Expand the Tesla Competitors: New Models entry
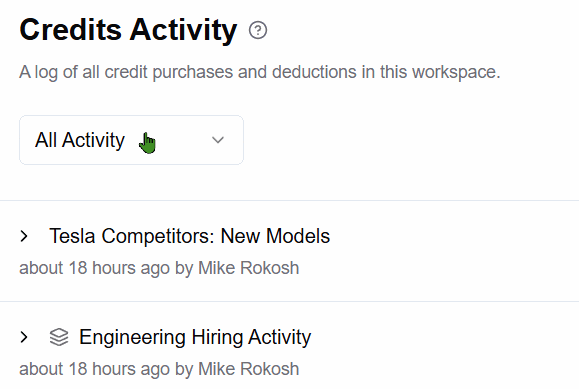Screen dimensions: 579x389 coord(24,236)
